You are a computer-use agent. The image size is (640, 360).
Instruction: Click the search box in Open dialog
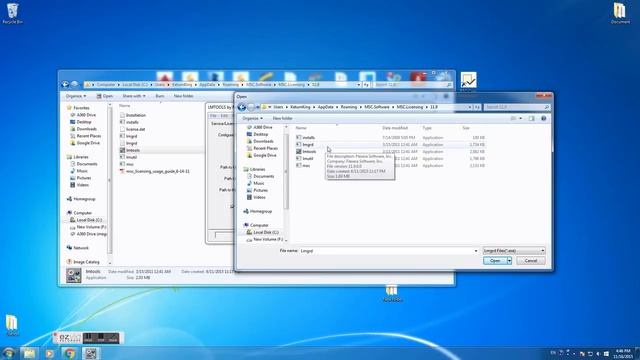coord(517,107)
